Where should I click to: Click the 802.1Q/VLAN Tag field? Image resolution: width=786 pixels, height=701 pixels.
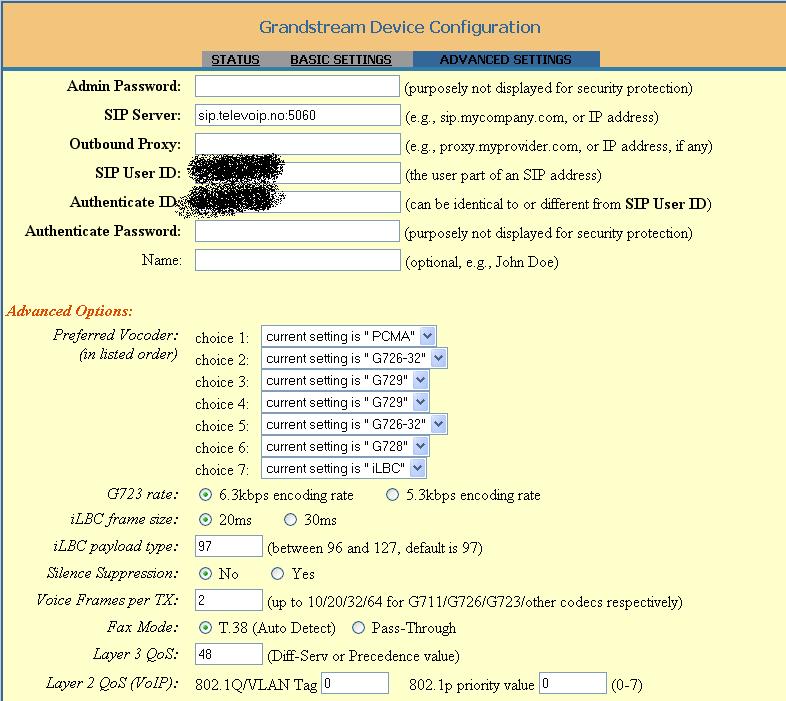[x=355, y=683]
